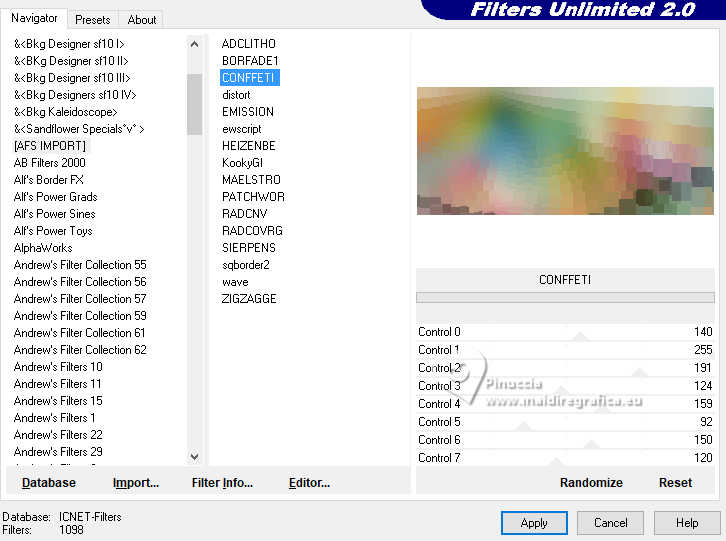The height and width of the screenshot is (541, 726).
Task: Select Alf's Border FX category
Action: [49, 180]
